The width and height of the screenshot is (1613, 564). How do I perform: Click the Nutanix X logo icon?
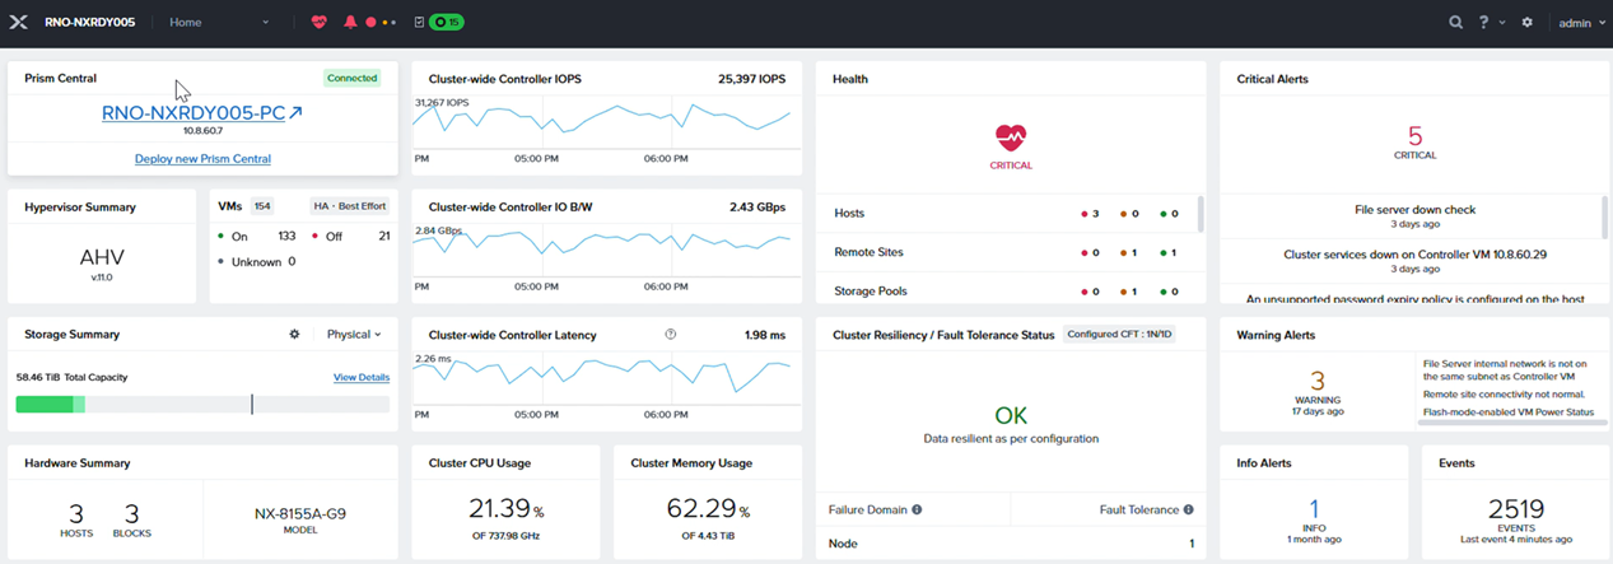(19, 22)
